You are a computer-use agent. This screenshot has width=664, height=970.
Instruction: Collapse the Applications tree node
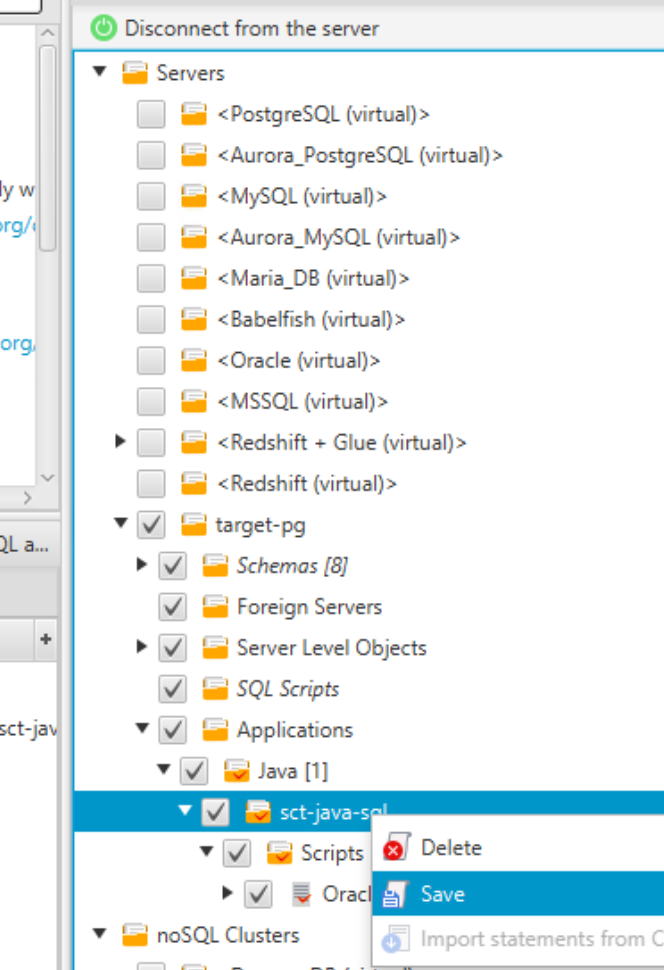[142, 729]
